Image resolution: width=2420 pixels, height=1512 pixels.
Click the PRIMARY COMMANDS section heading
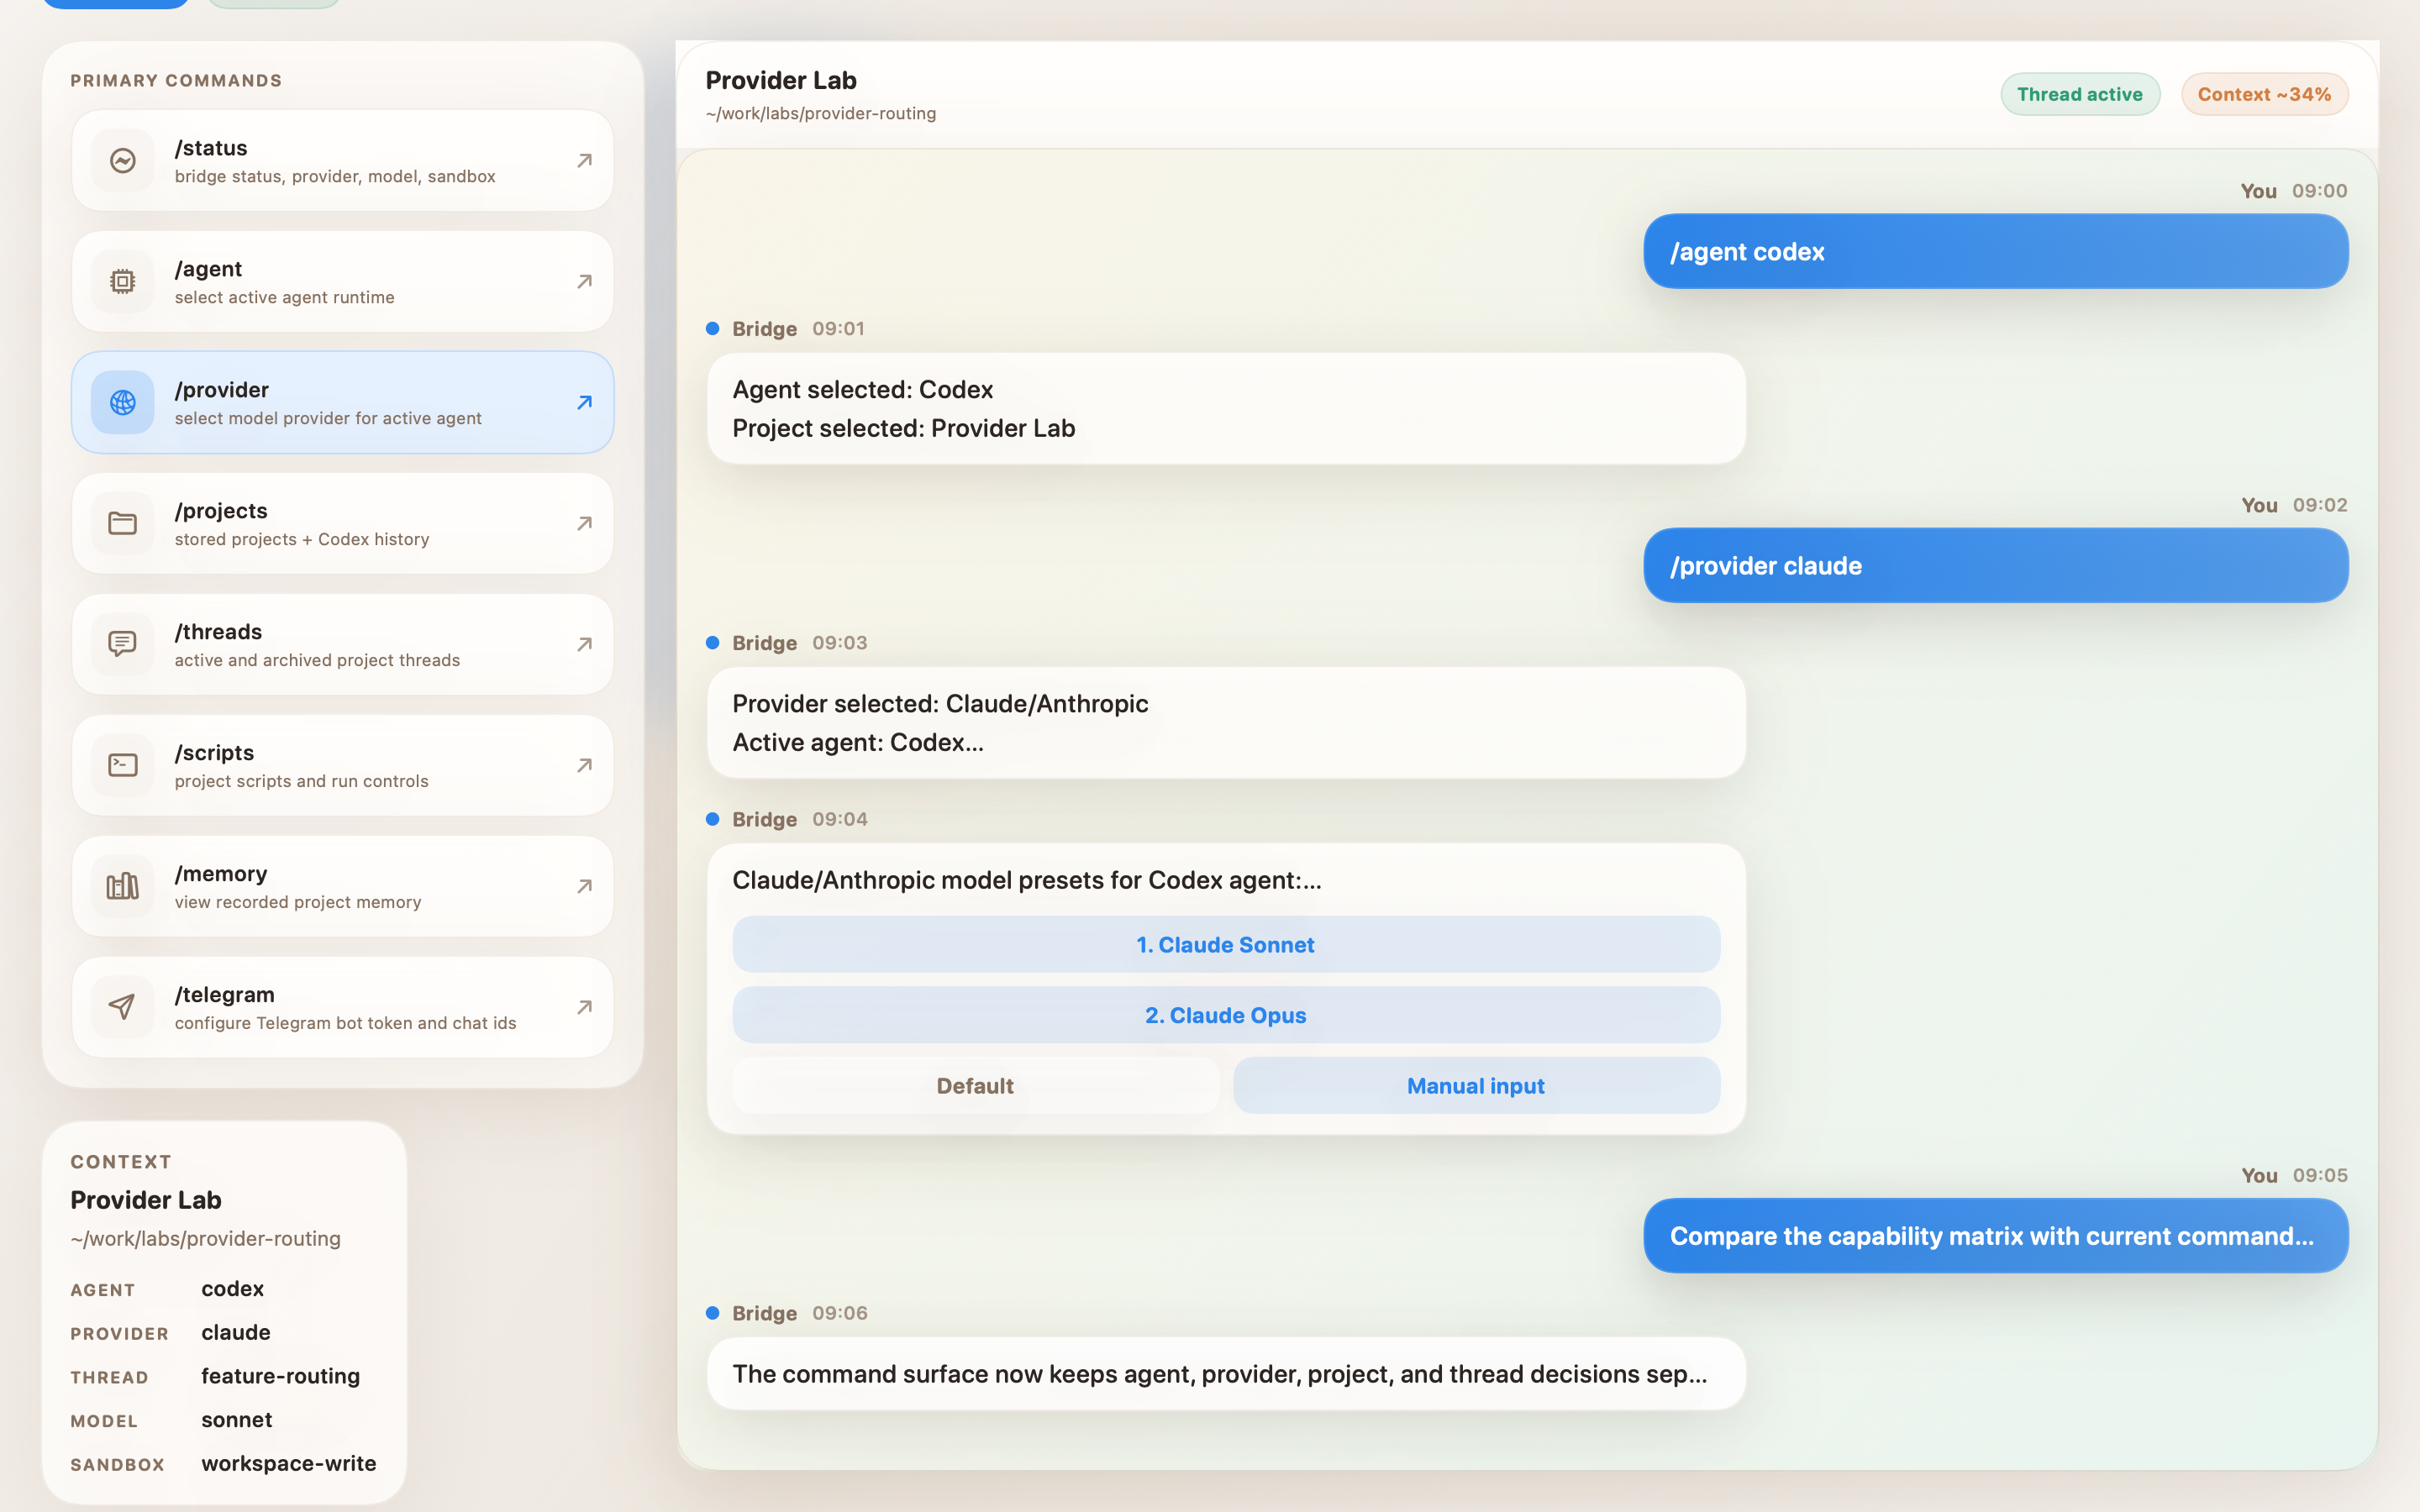coord(176,80)
